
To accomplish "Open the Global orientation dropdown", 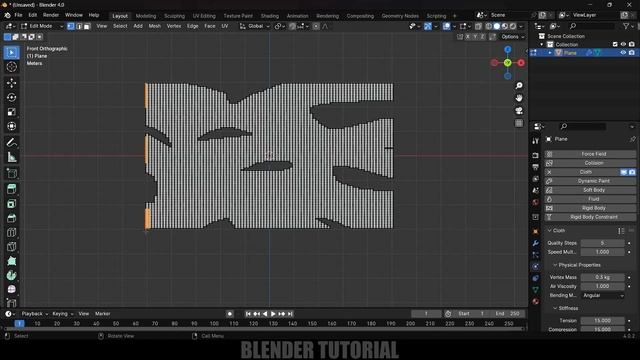I will click(255, 26).
